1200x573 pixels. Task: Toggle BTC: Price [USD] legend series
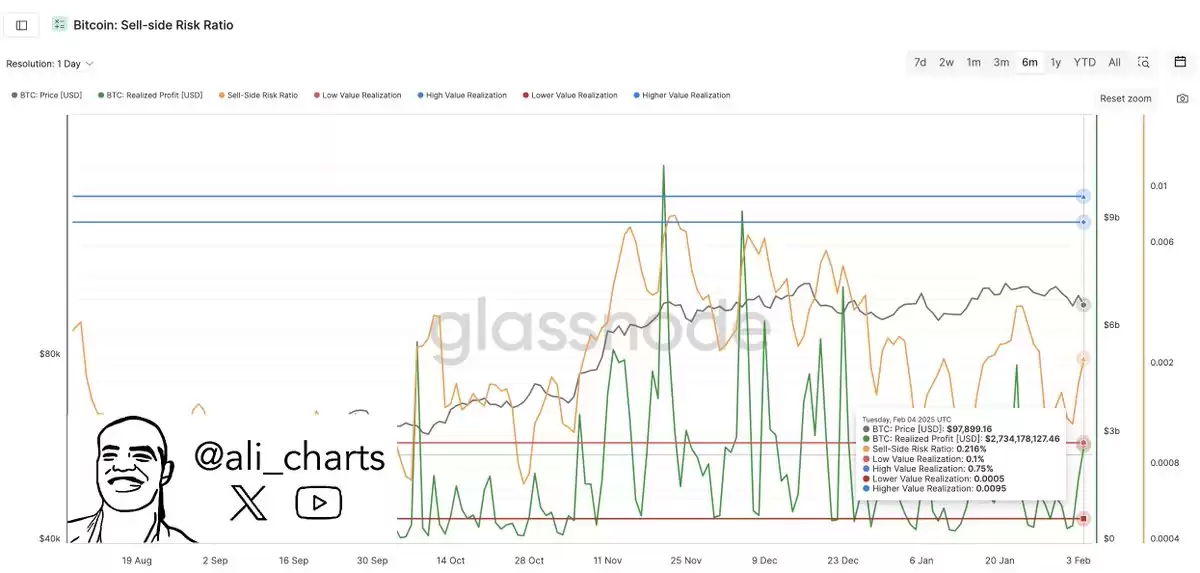46,96
